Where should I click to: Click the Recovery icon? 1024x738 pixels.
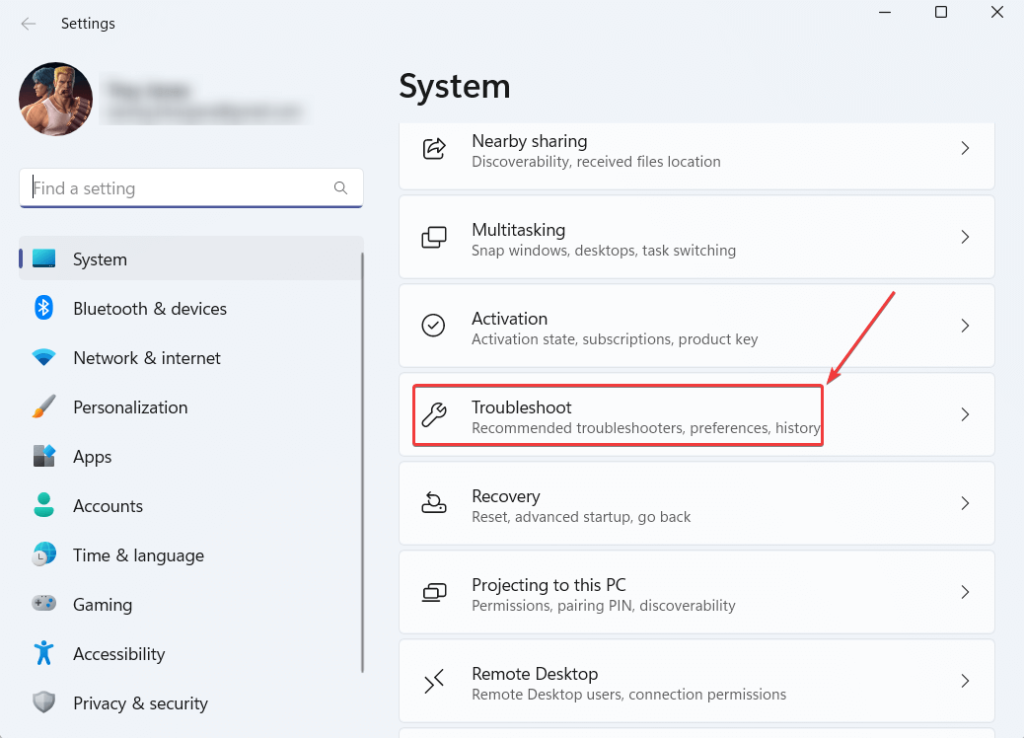(434, 503)
